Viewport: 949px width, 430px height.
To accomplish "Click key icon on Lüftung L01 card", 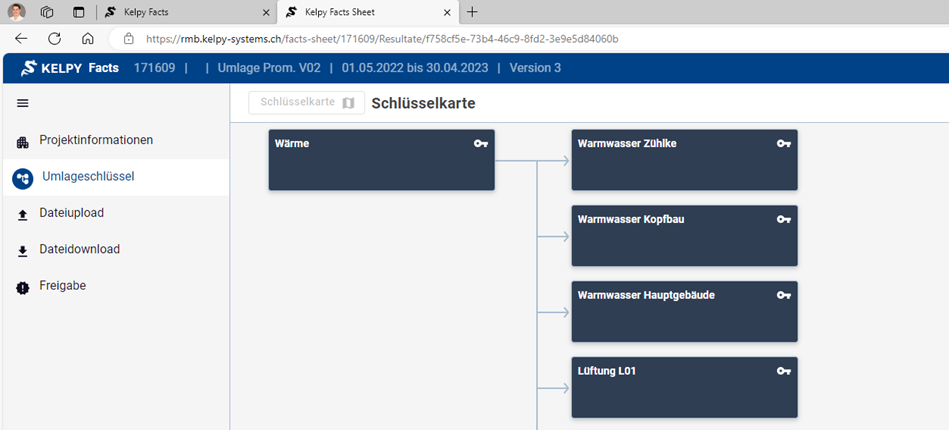I will coord(784,371).
